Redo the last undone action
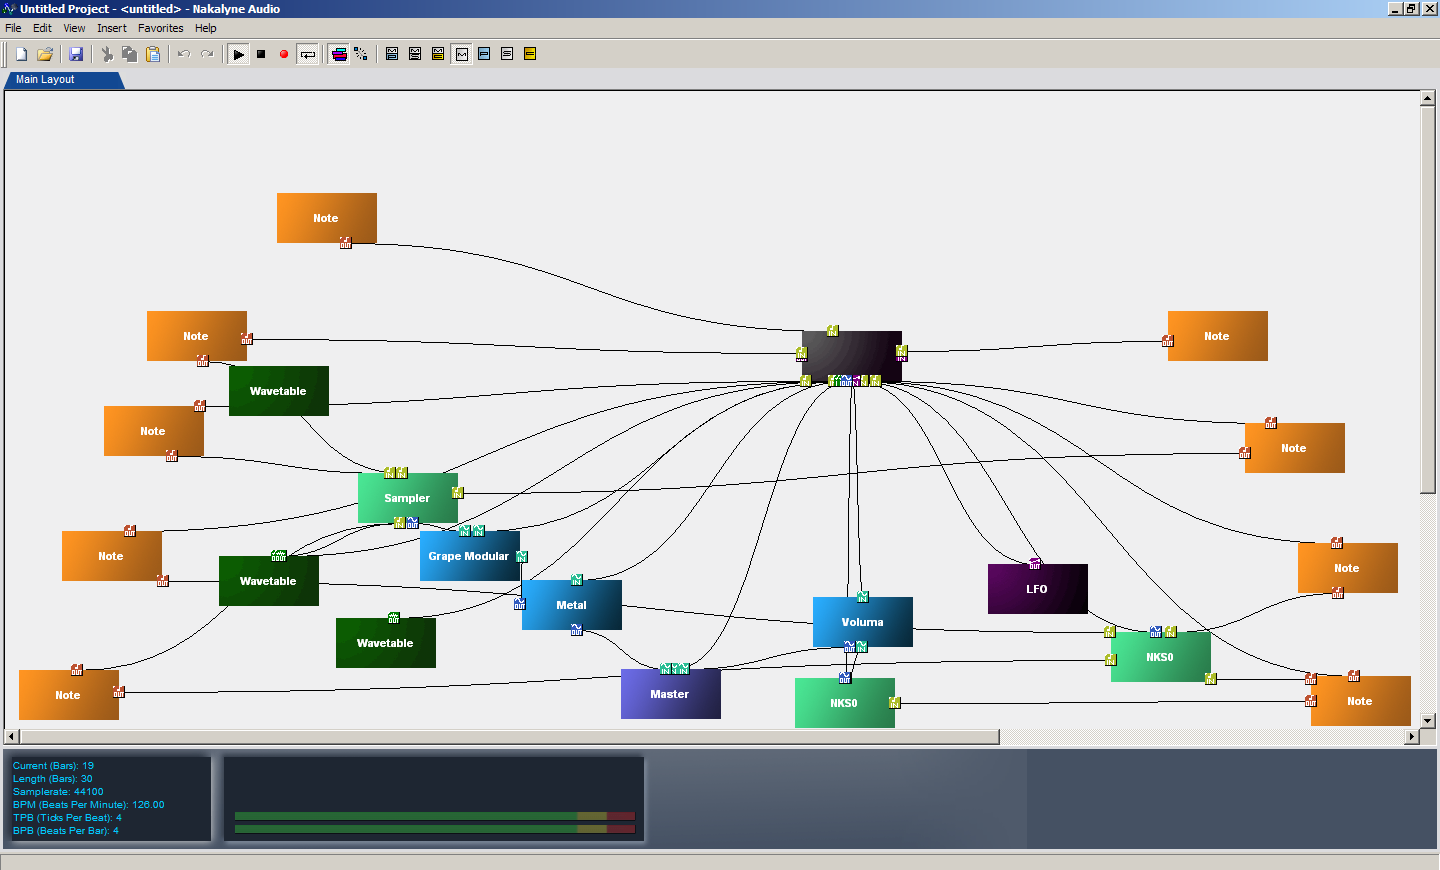Image resolution: width=1440 pixels, height=870 pixels. point(207,54)
